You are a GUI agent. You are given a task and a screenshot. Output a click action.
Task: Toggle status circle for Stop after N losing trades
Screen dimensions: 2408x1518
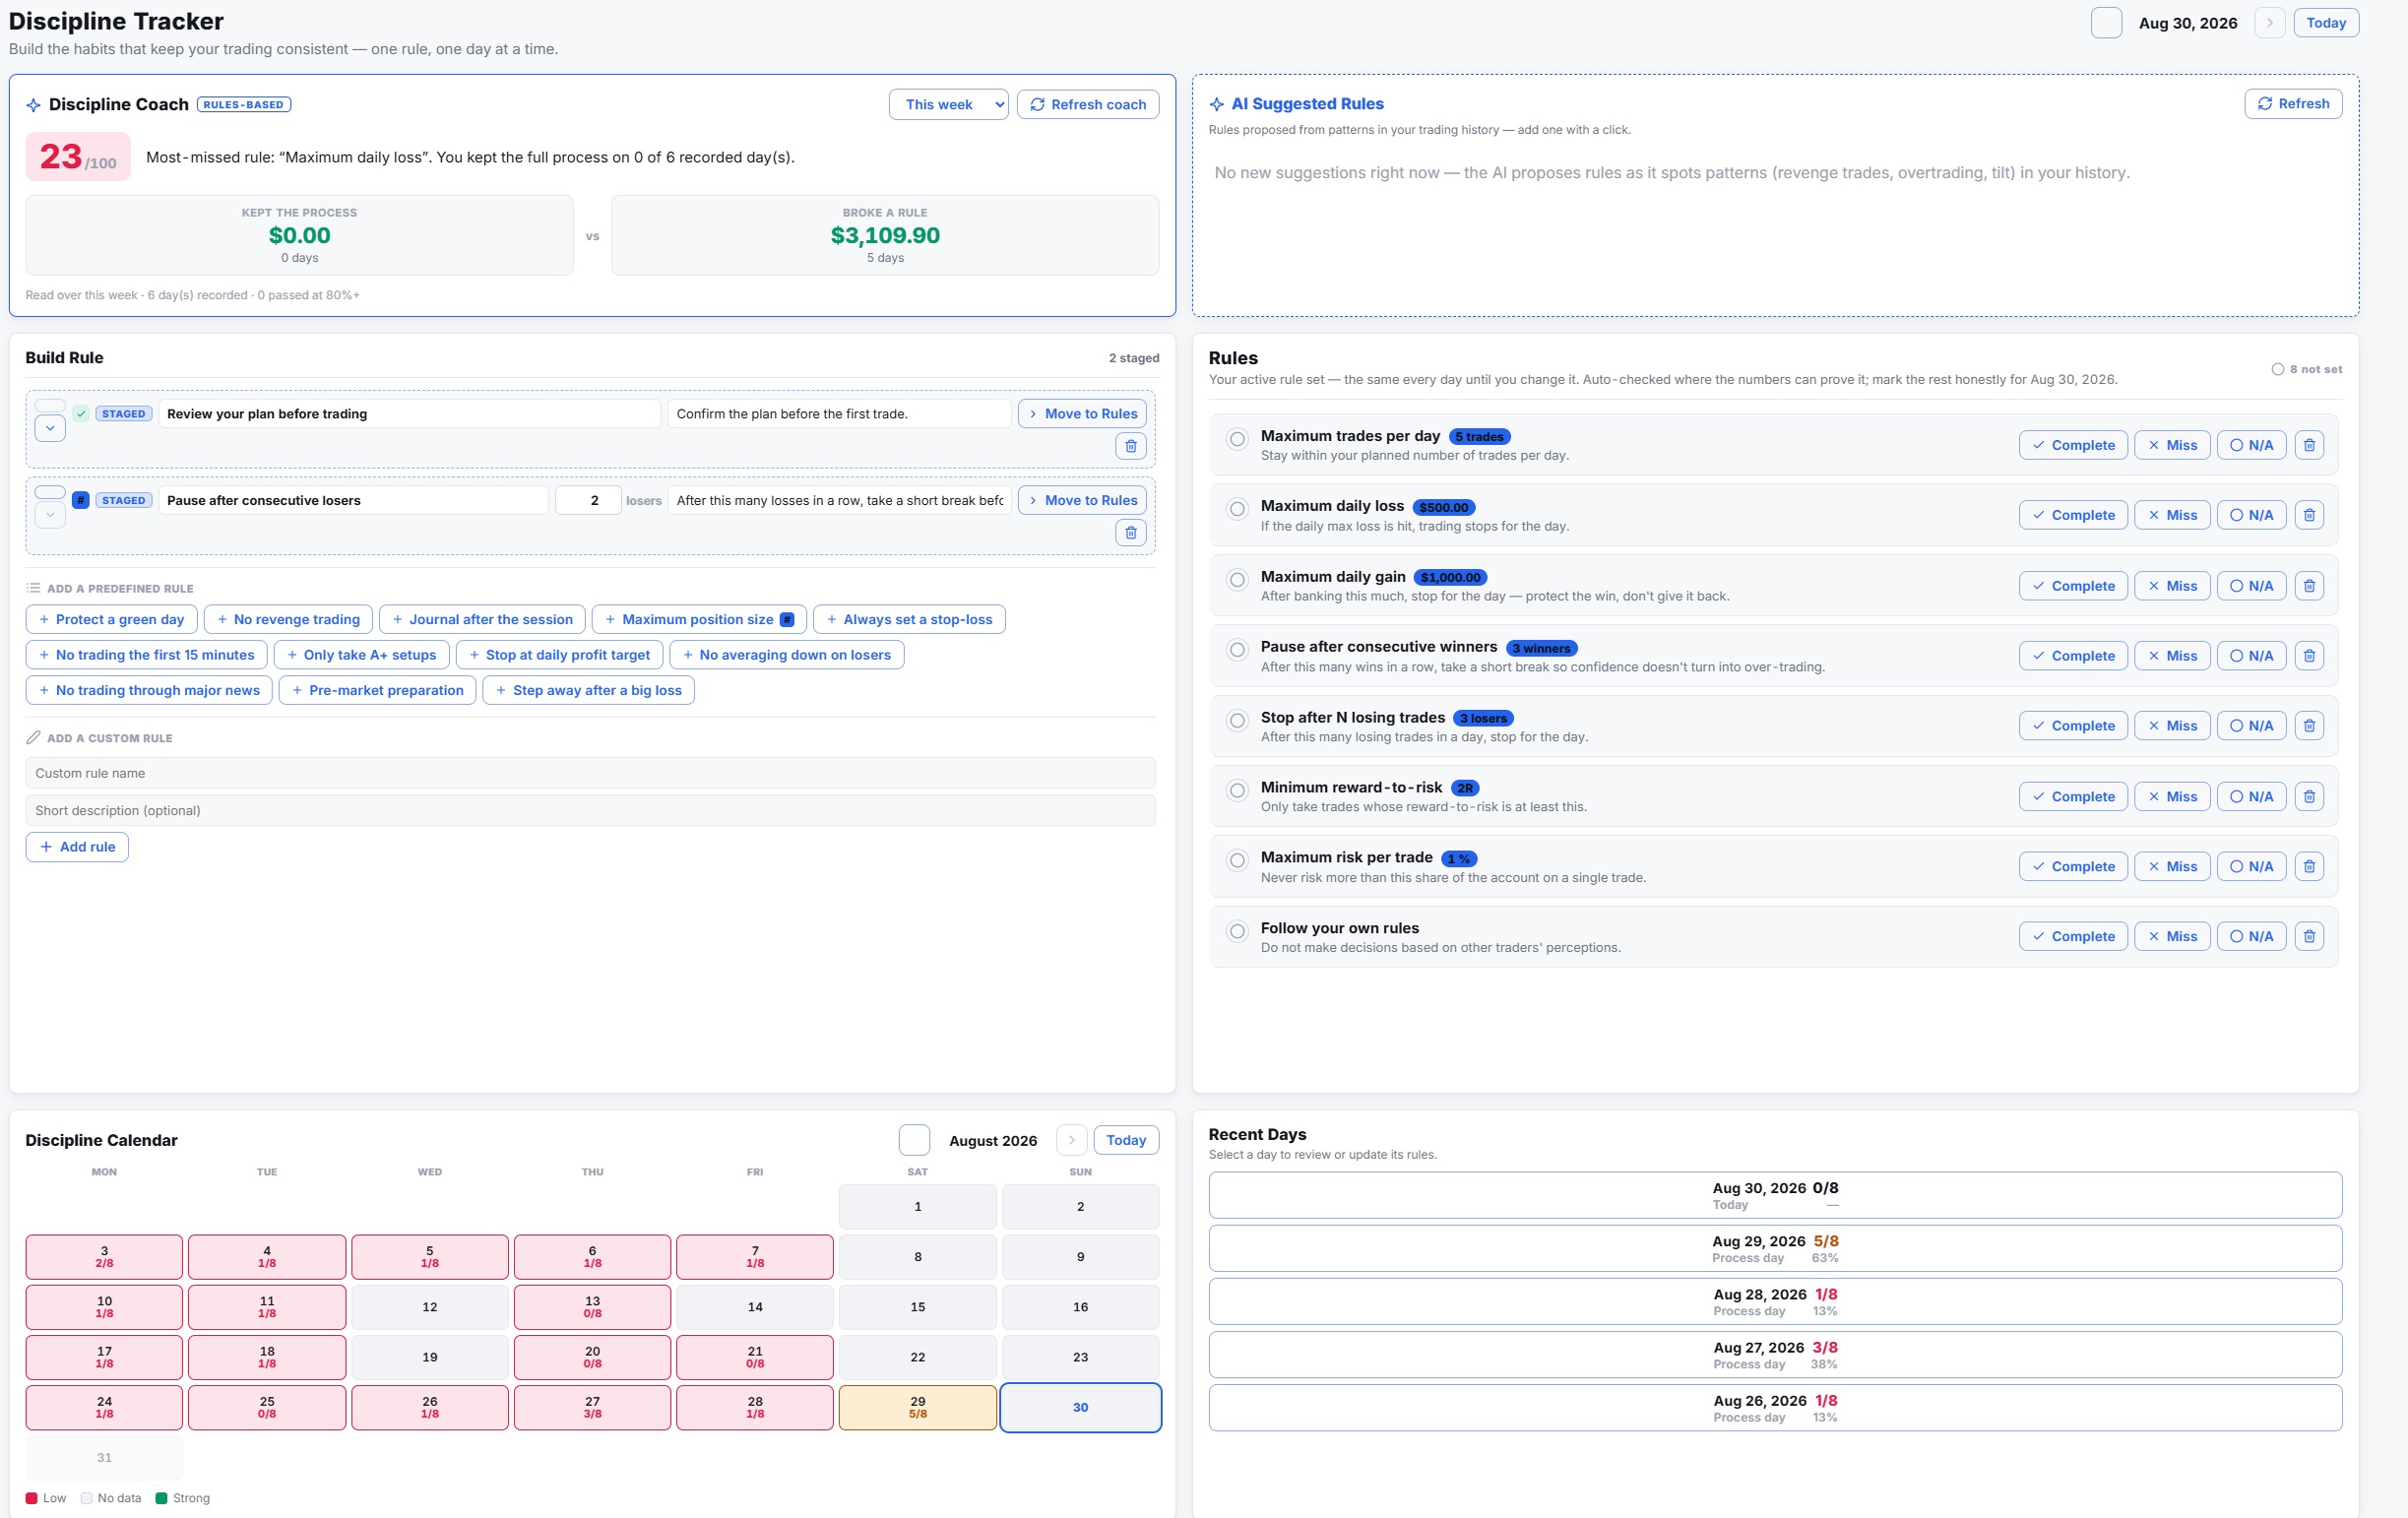pos(1237,720)
